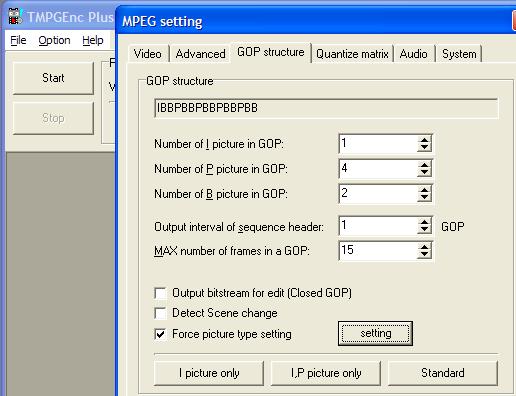Increase Number of I picture in GOP
516x396 pixels.
(424, 140)
